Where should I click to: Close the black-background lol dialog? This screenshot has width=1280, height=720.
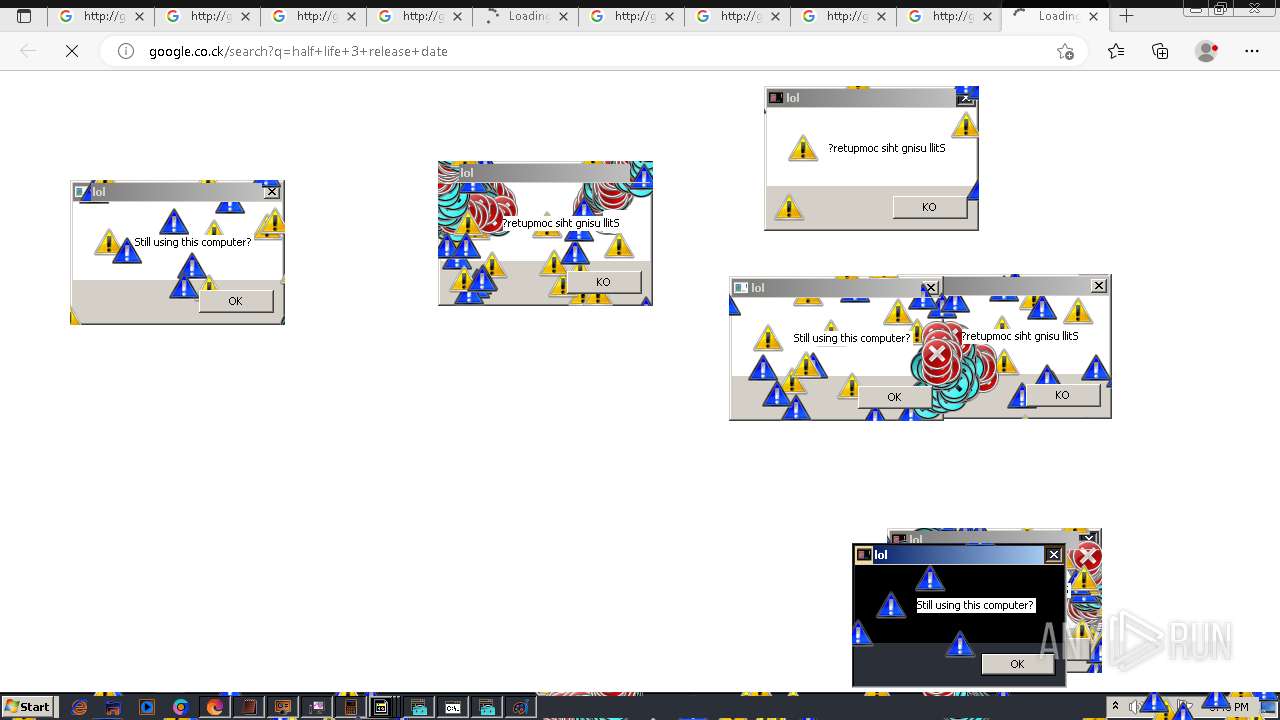pyautogui.click(x=1053, y=555)
